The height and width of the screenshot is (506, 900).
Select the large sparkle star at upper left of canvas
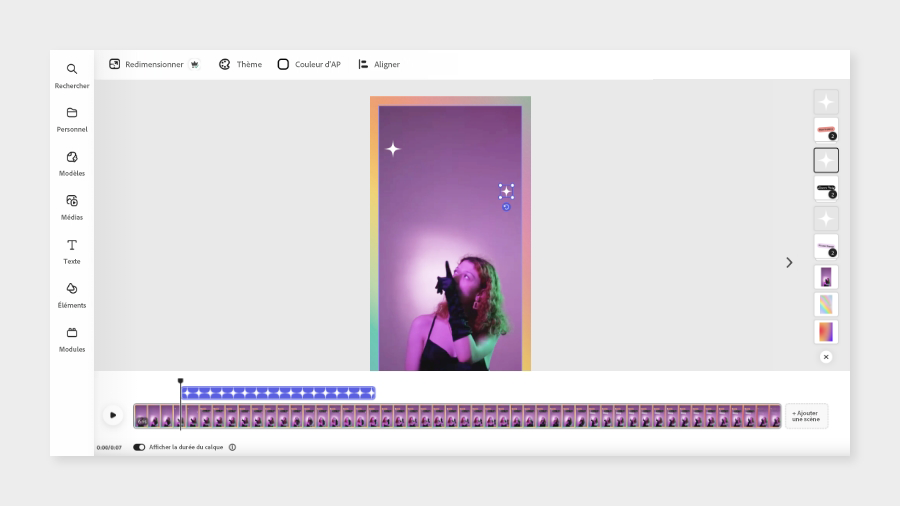[393, 149]
